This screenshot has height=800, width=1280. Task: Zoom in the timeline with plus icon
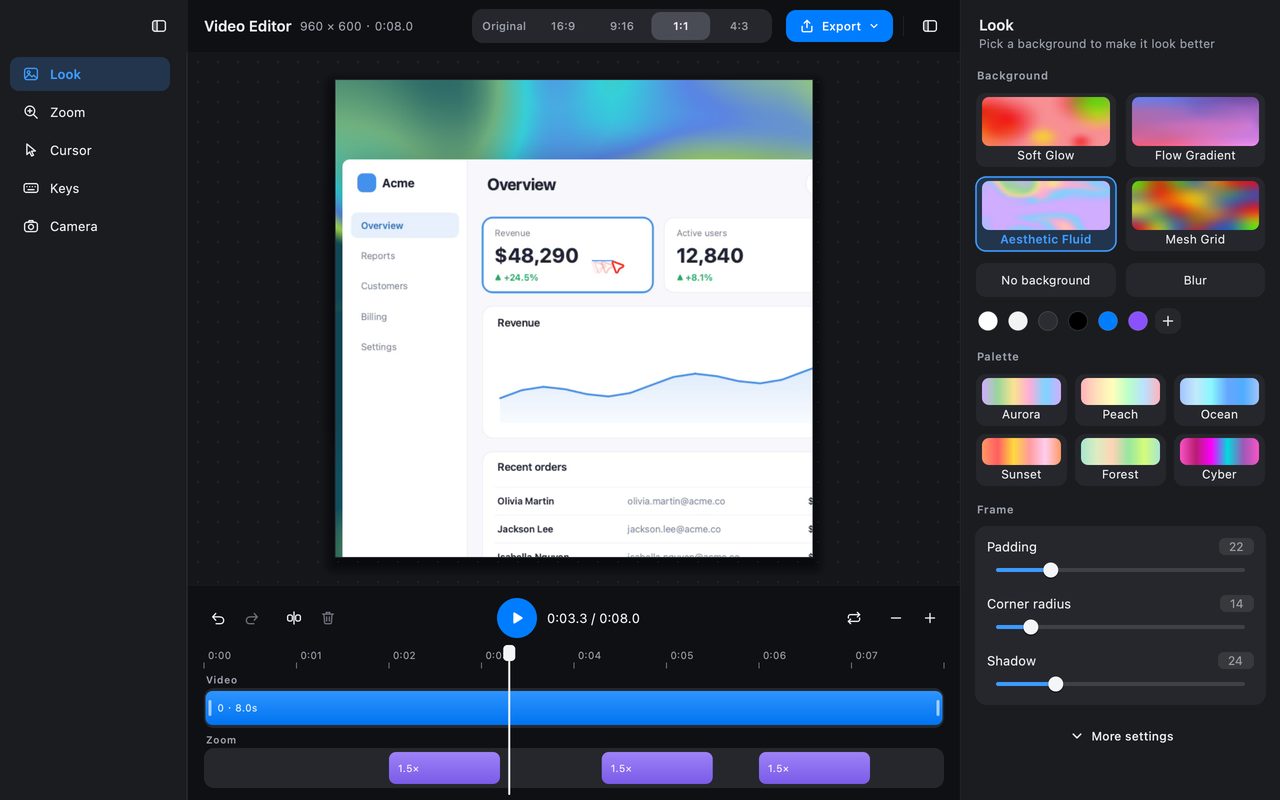tap(930, 618)
